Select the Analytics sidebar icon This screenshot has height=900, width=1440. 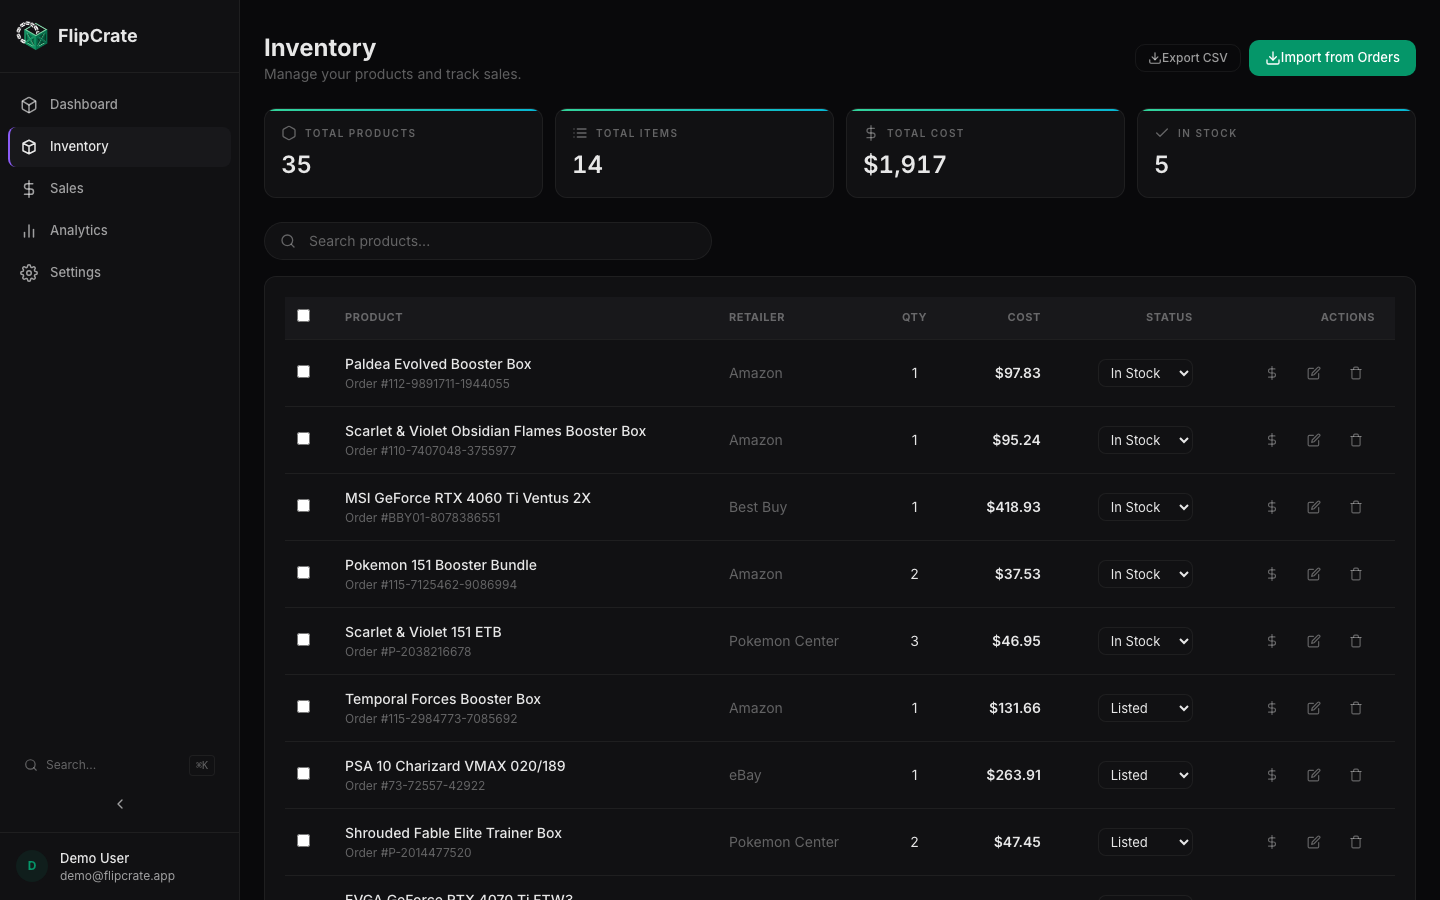28,230
